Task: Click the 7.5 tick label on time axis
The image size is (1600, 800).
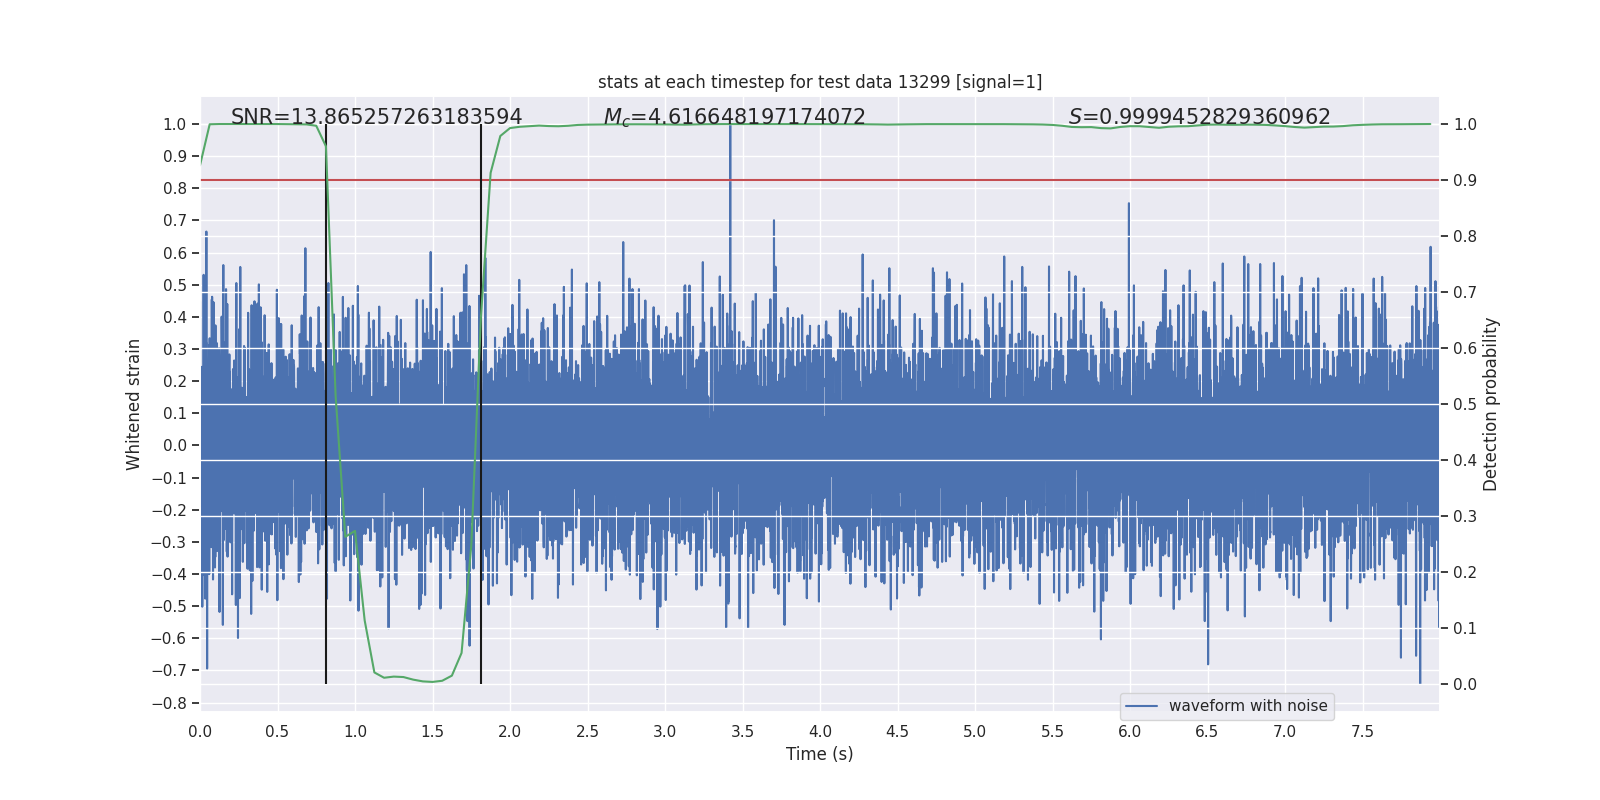Action: [x=1362, y=732]
